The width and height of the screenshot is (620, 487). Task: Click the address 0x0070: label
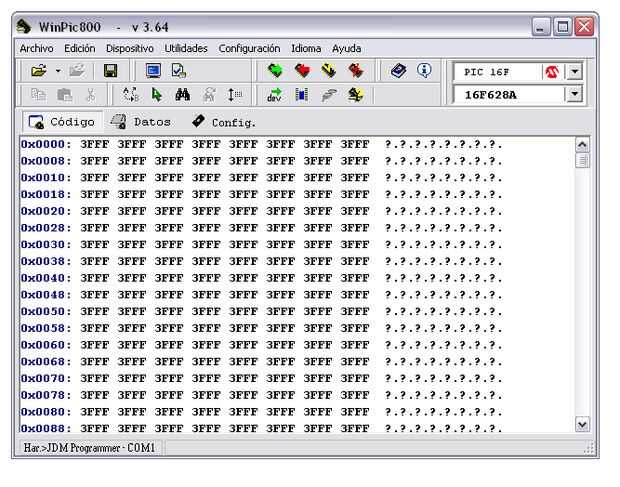click(x=46, y=379)
